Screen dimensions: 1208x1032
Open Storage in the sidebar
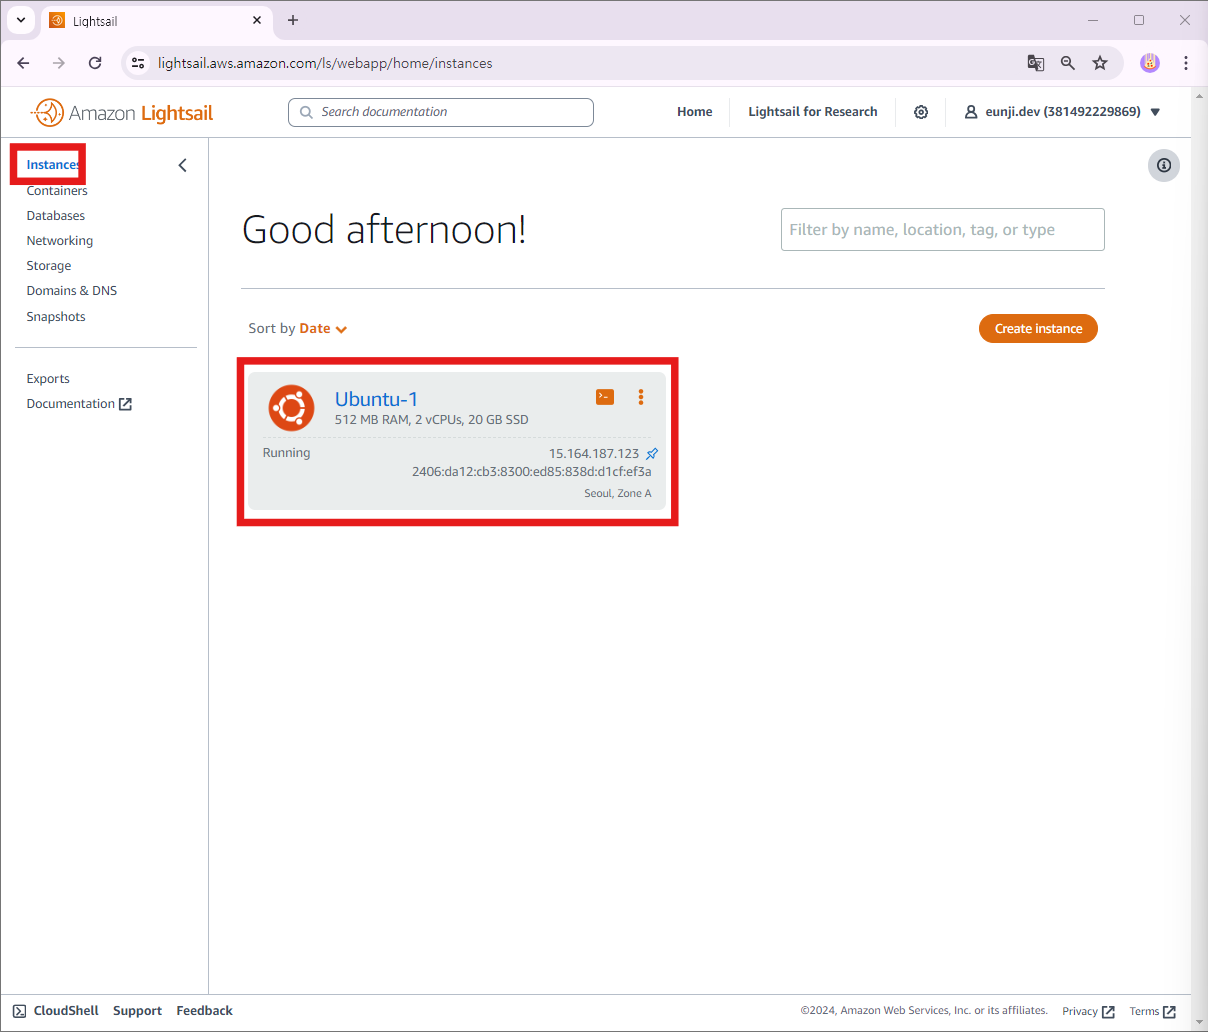pyautogui.click(x=49, y=266)
